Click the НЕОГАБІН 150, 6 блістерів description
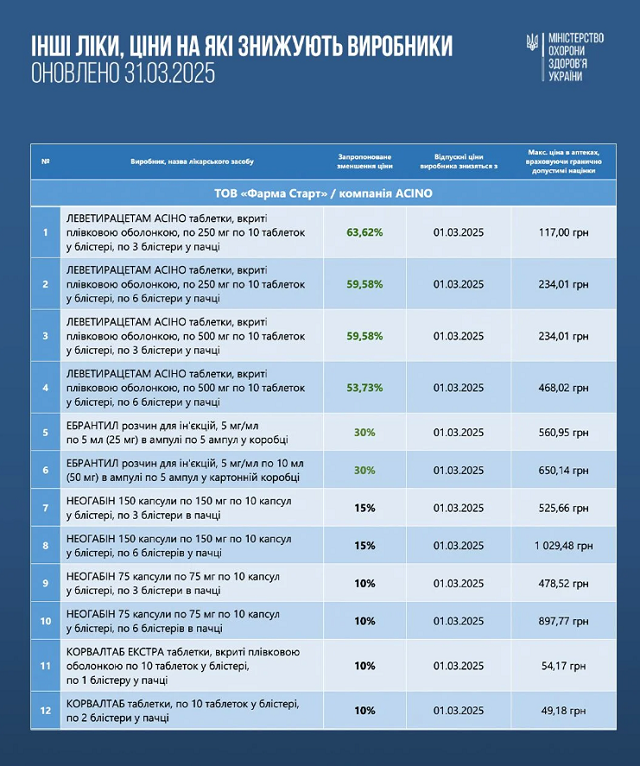 click(179, 546)
